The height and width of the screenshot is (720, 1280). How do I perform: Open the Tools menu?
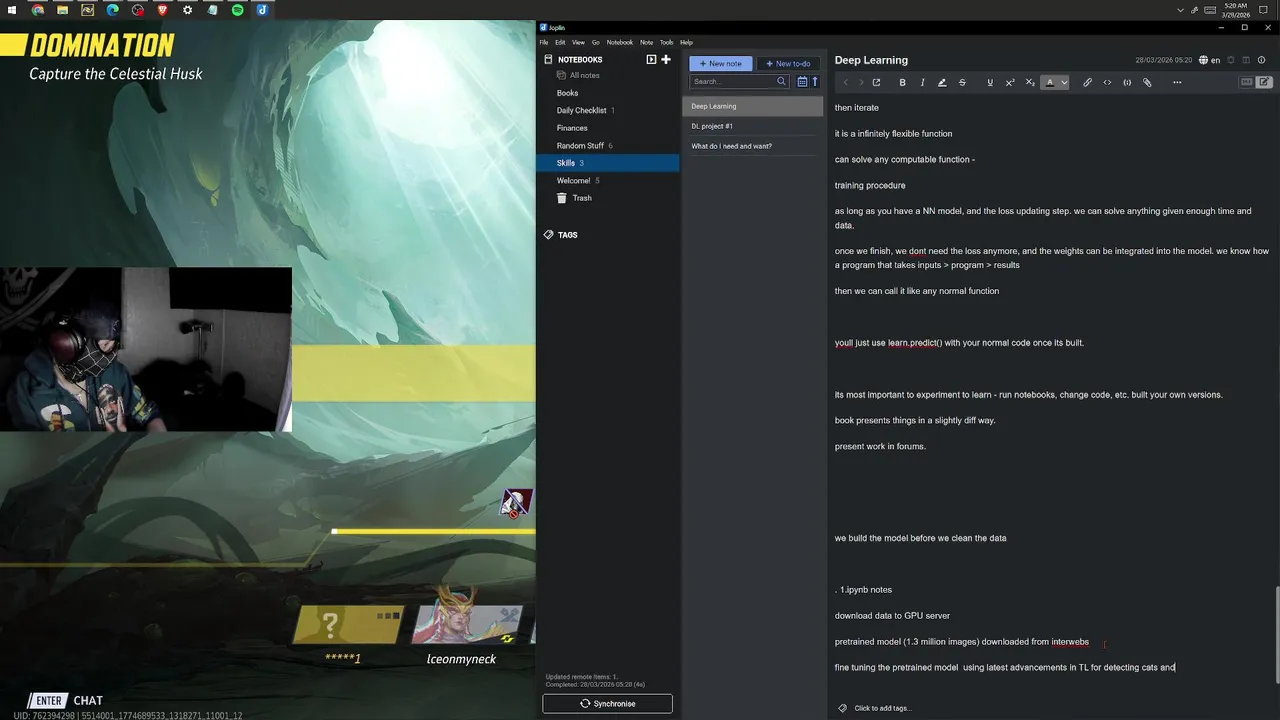click(666, 42)
